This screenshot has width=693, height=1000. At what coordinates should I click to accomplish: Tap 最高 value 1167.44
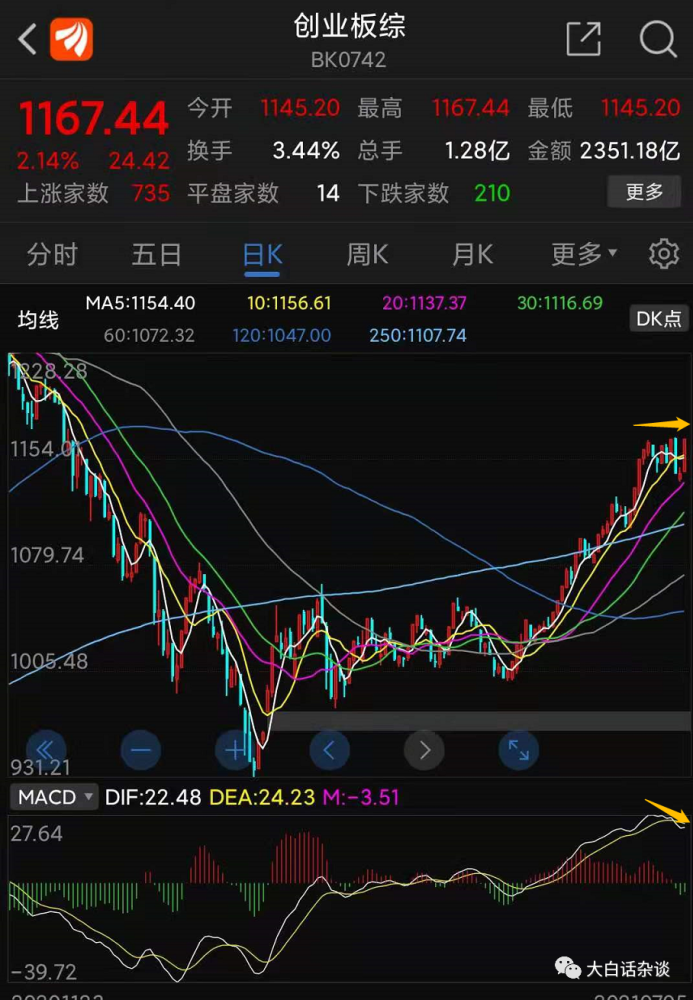[x=471, y=108]
